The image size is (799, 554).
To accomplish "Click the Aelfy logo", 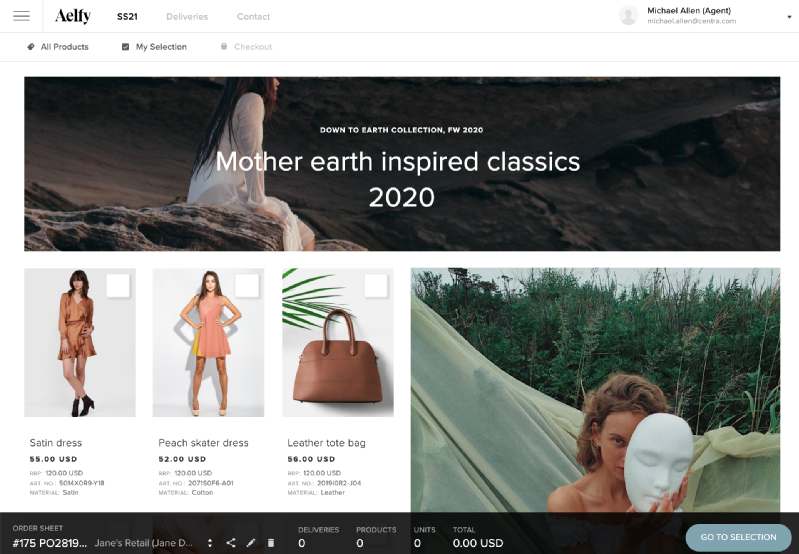I will click(x=73, y=16).
